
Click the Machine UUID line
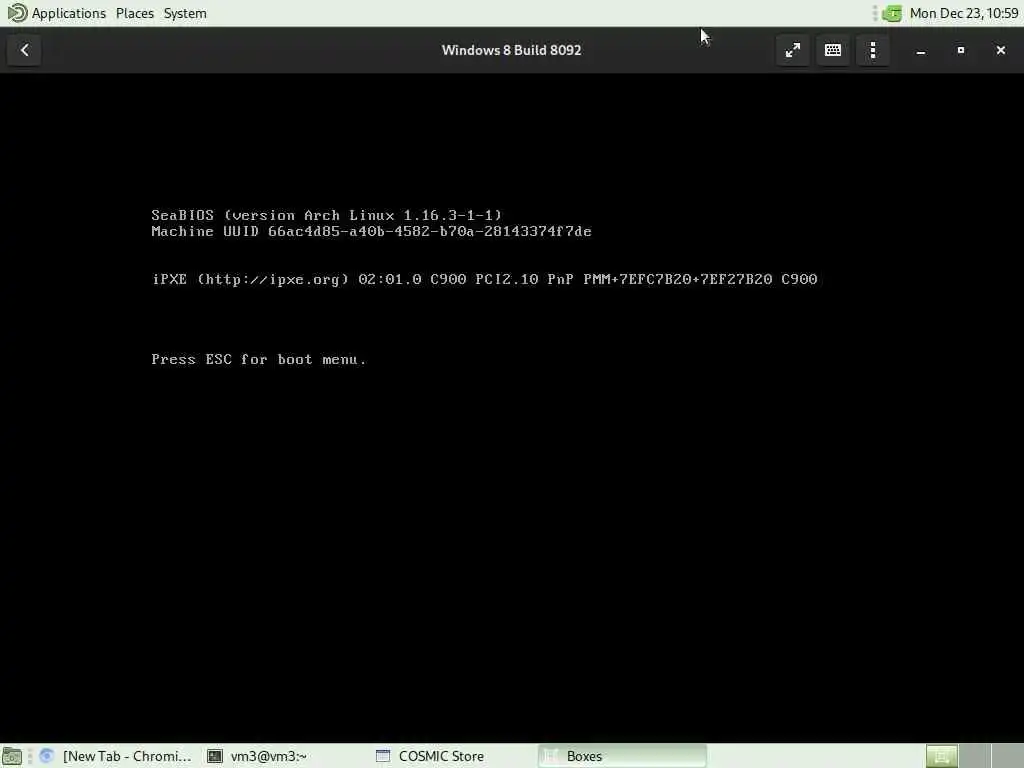(x=371, y=231)
